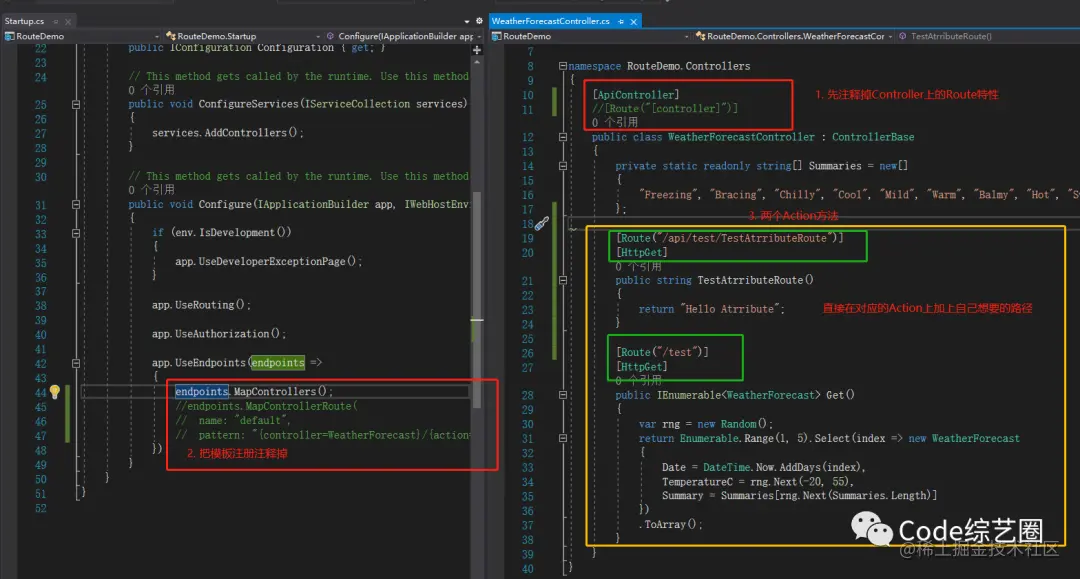
Task: Collapse the Get() method at line 28
Action: pyautogui.click(x=563, y=395)
